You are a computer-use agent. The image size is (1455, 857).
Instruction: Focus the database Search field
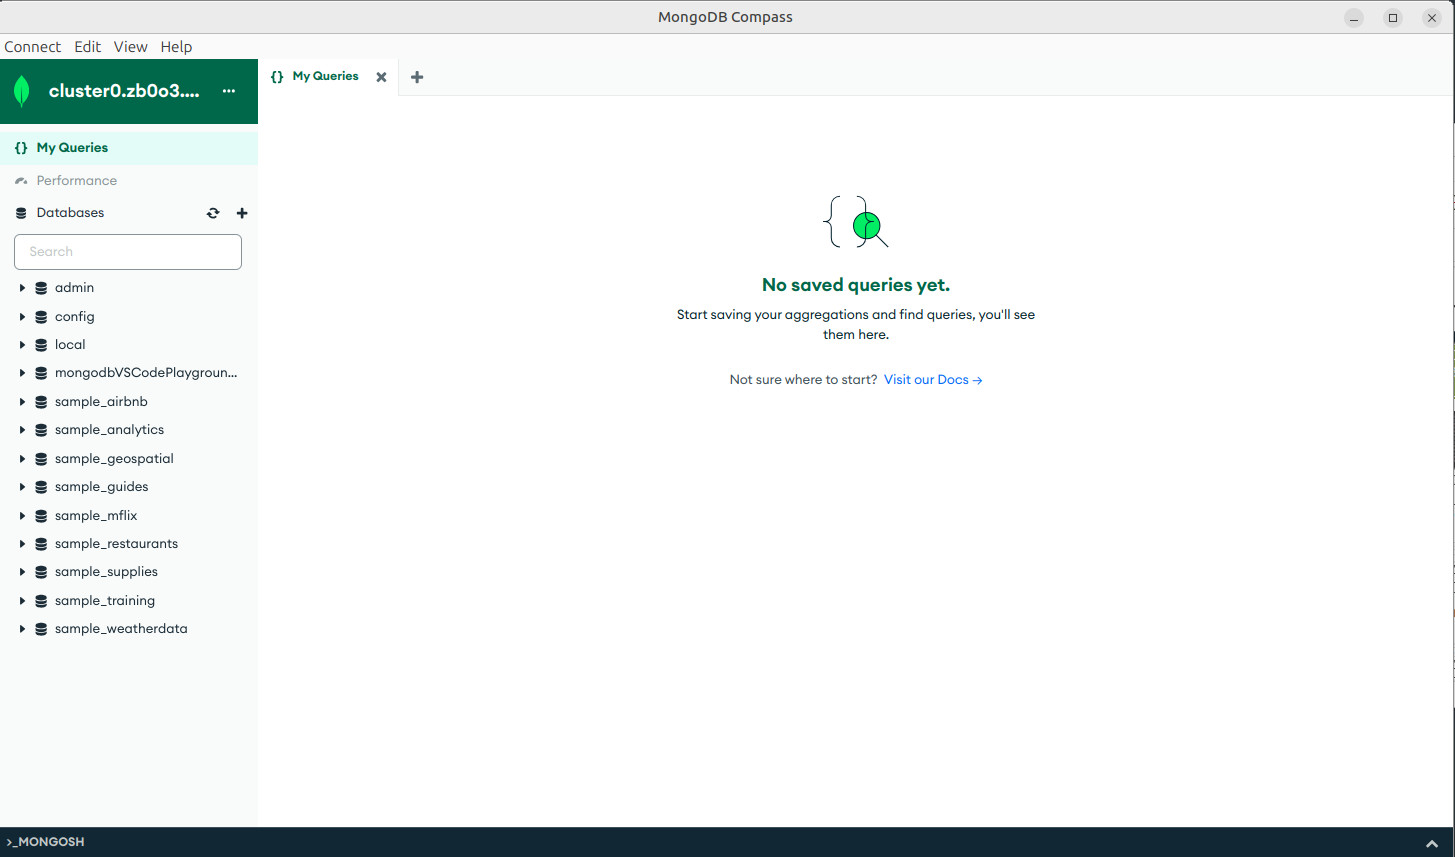pos(128,252)
